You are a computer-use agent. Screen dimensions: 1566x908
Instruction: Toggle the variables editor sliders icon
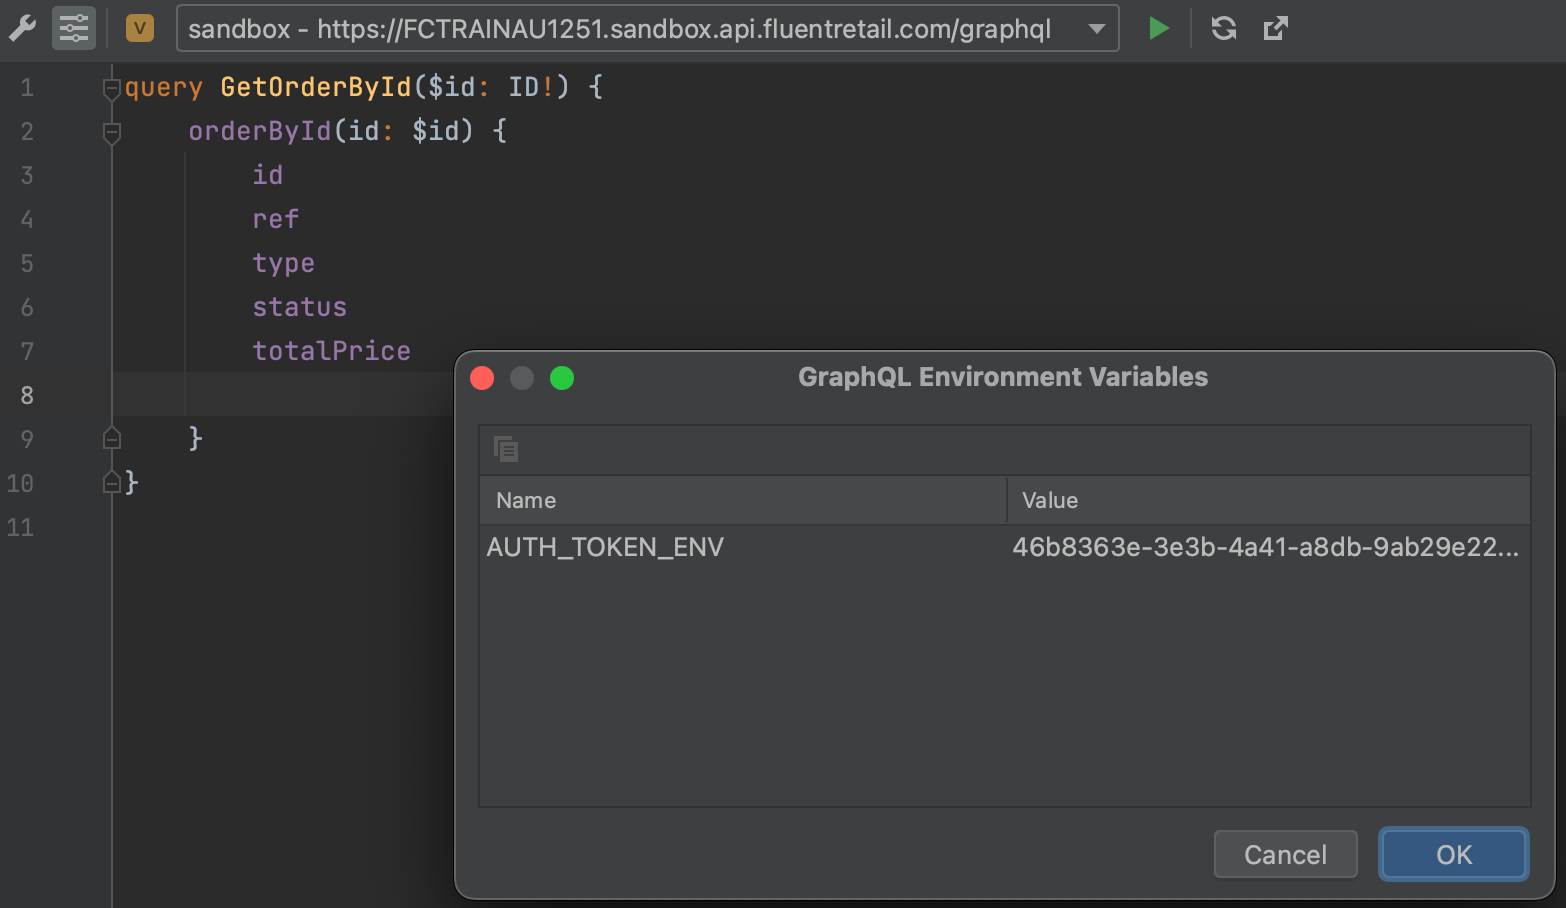[x=74, y=28]
